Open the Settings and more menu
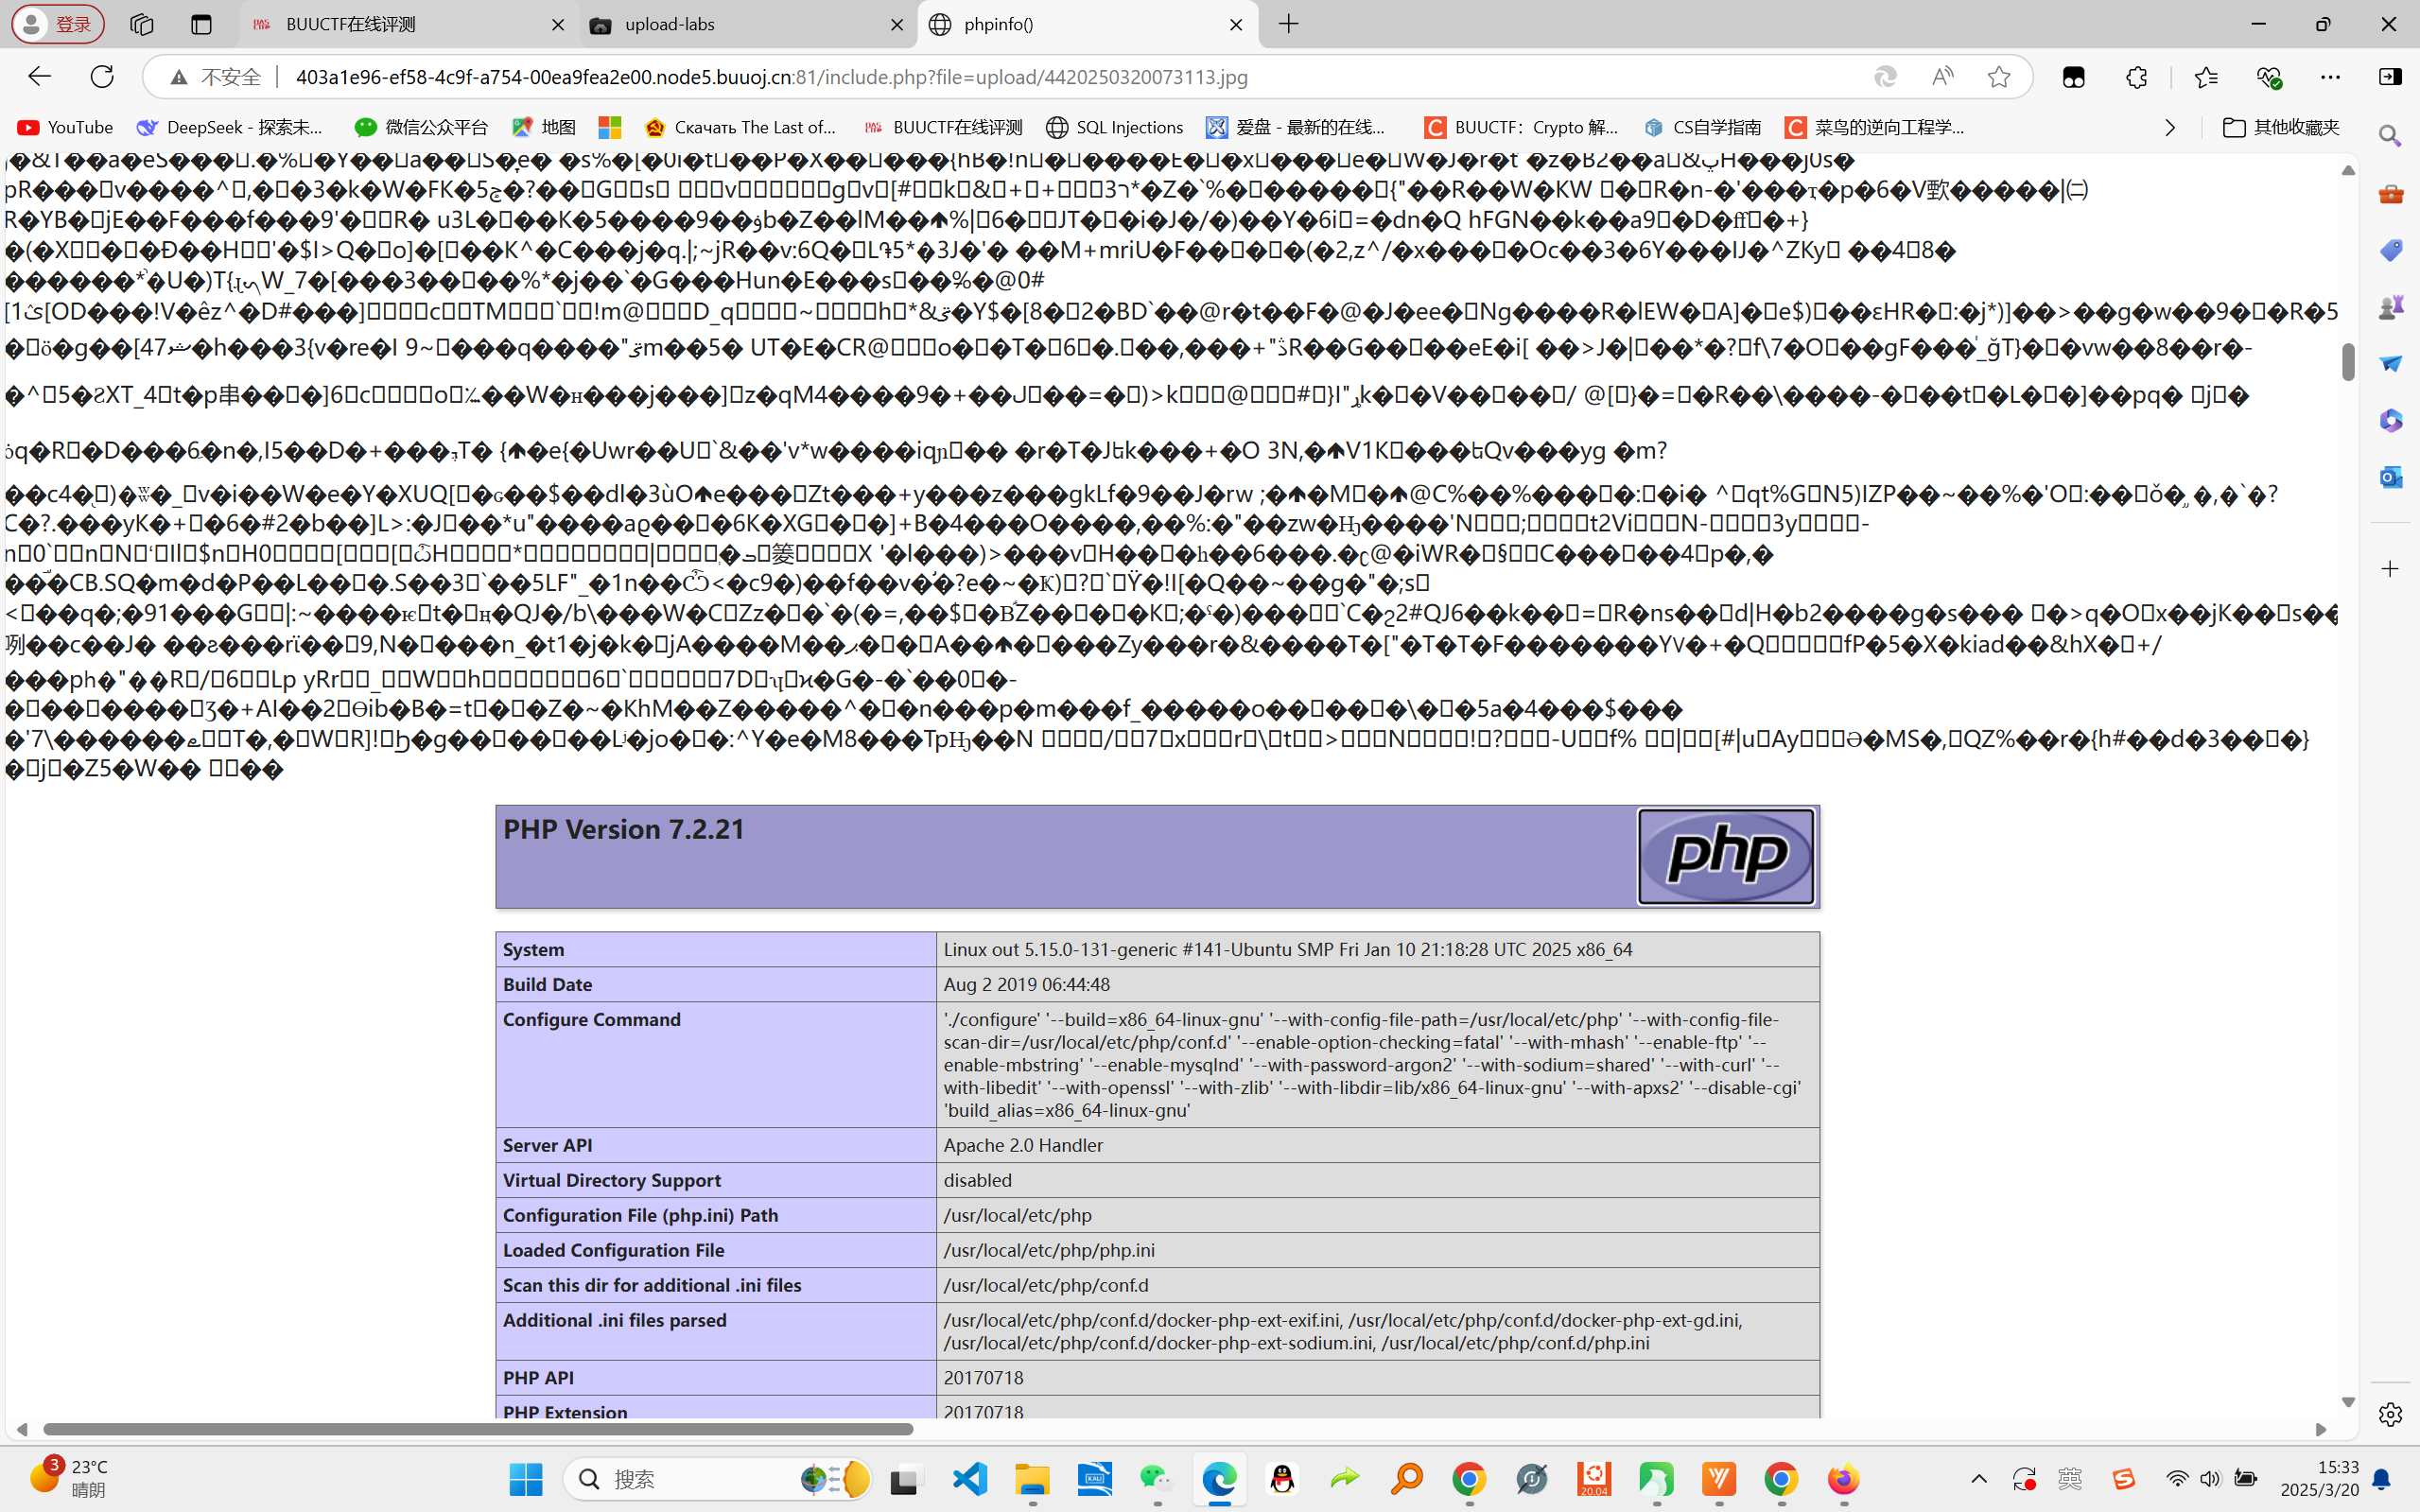 [2330, 77]
